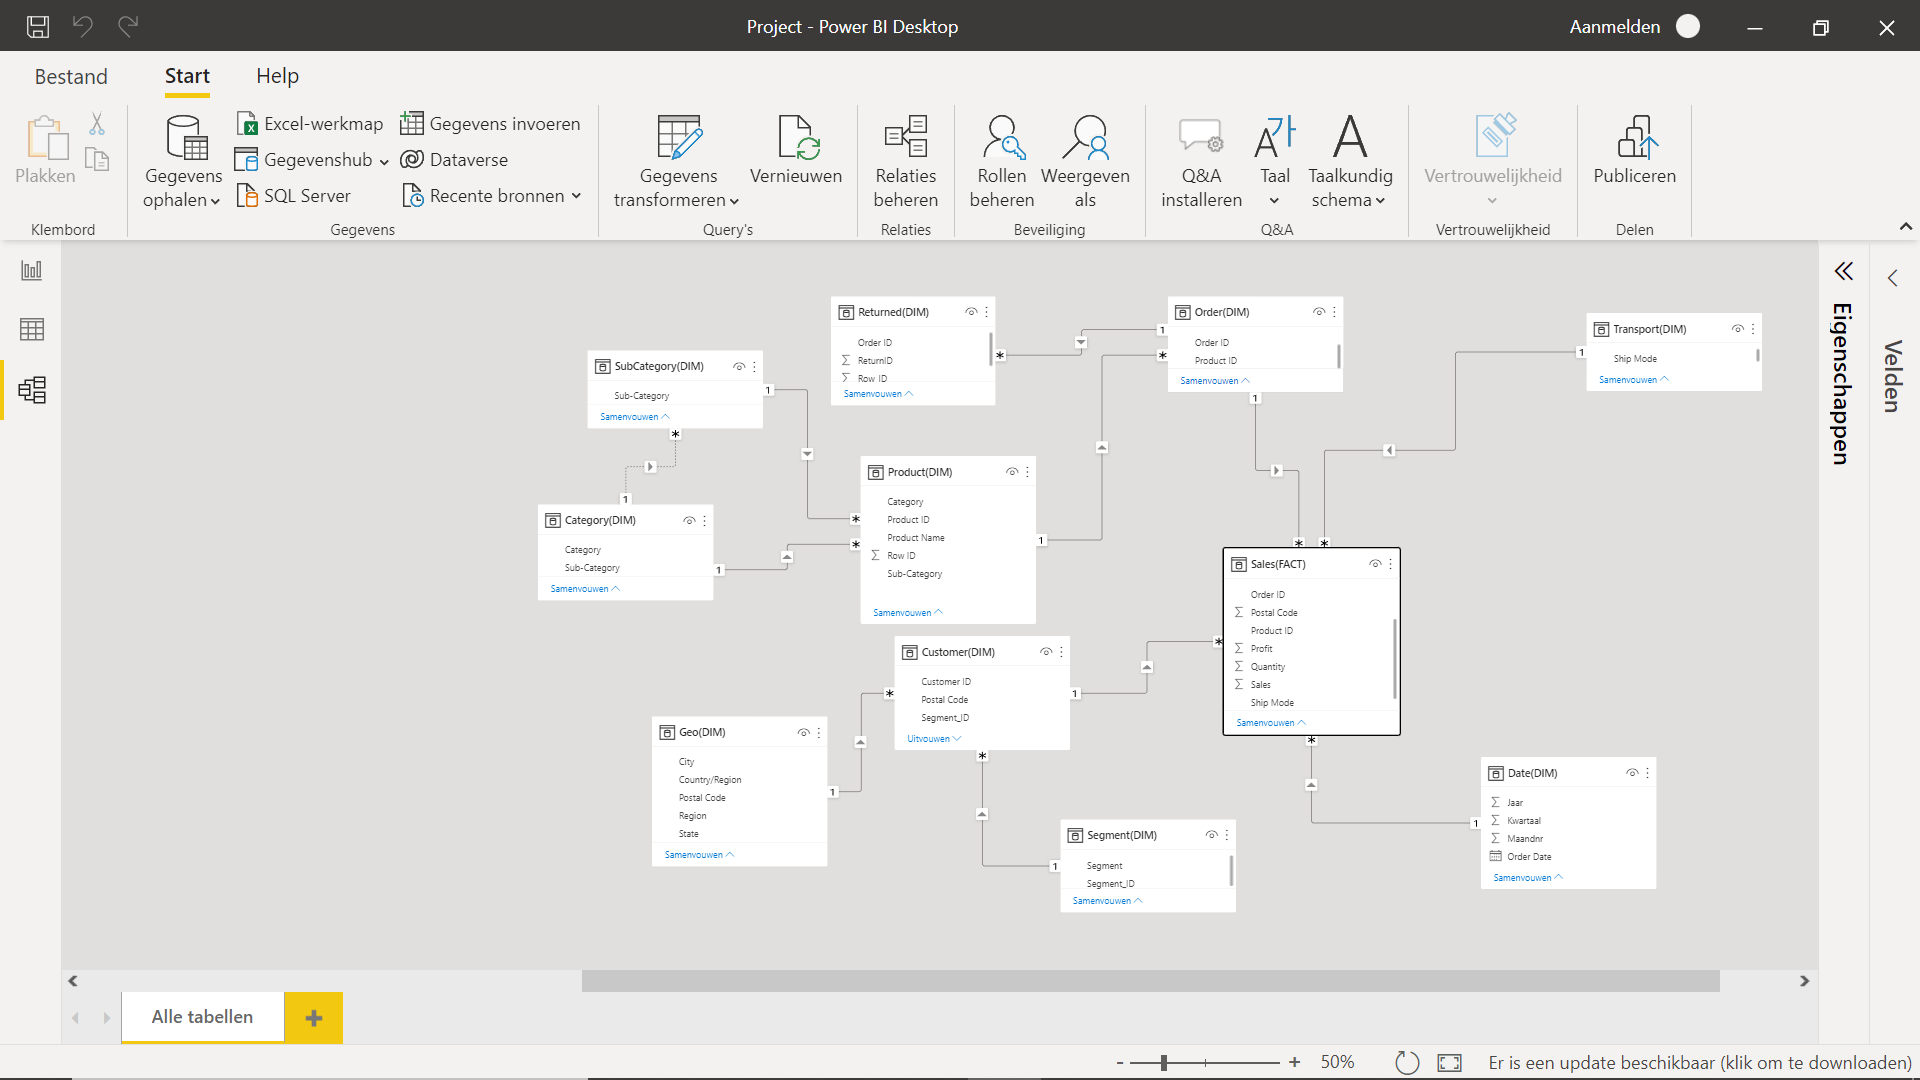Toggle visibility eye of Returned(DIM)

tap(971, 312)
